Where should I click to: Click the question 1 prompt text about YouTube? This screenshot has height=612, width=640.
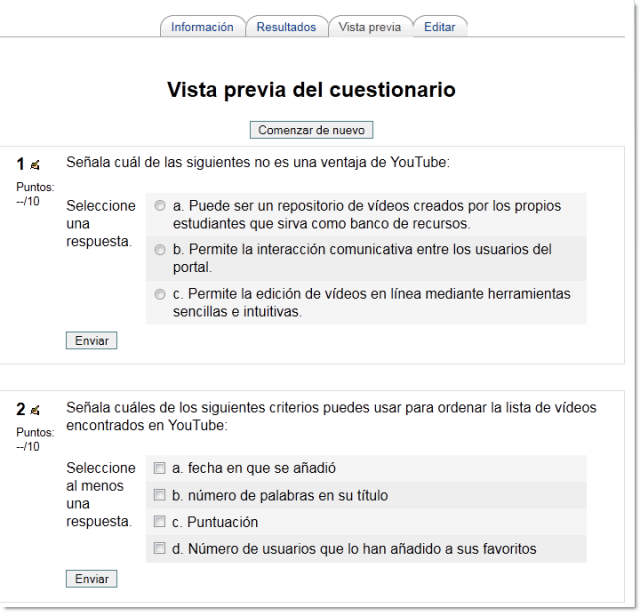(x=258, y=162)
